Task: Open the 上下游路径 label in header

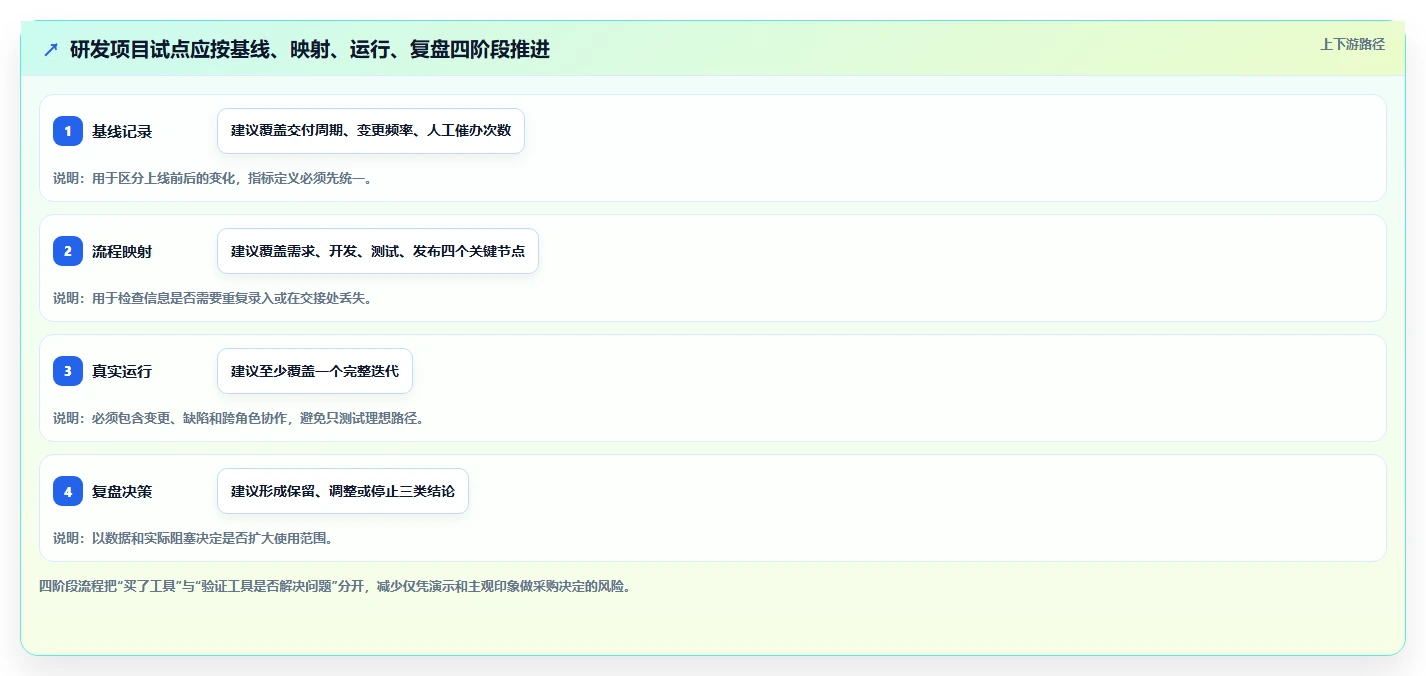Action: (x=1352, y=44)
